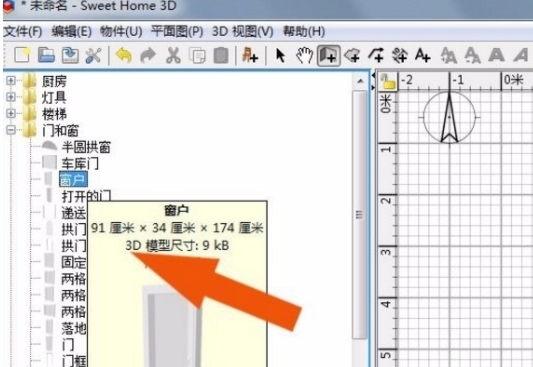533x367 pixels.
Task: Create a new home file
Action: [22, 55]
